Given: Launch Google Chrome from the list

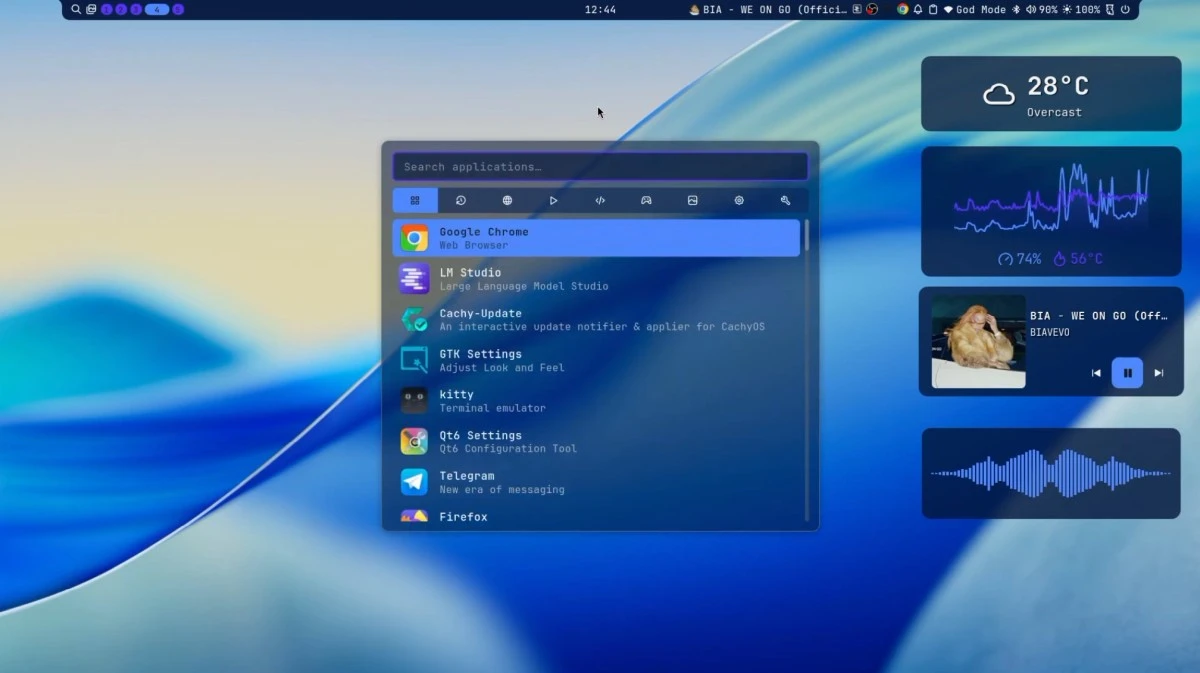Looking at the screenshot, I should pyautogui.click(x=596, y=238).
